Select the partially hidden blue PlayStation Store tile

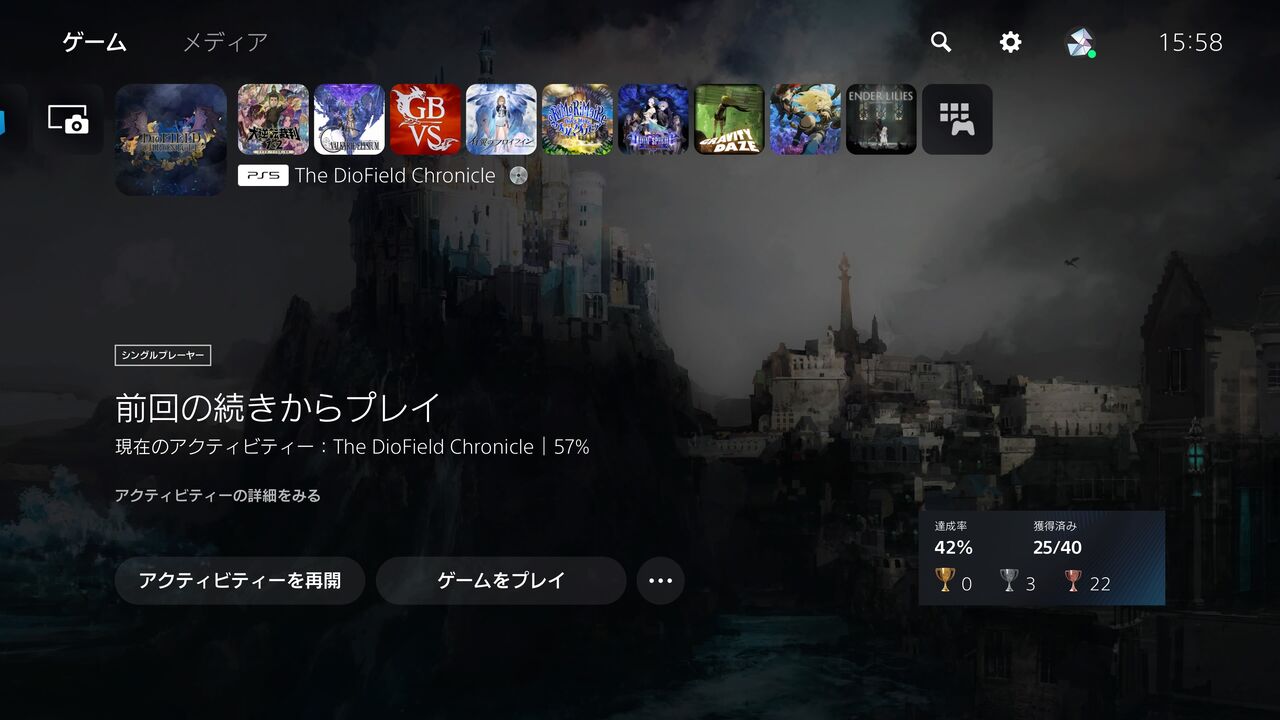point(3,120)
